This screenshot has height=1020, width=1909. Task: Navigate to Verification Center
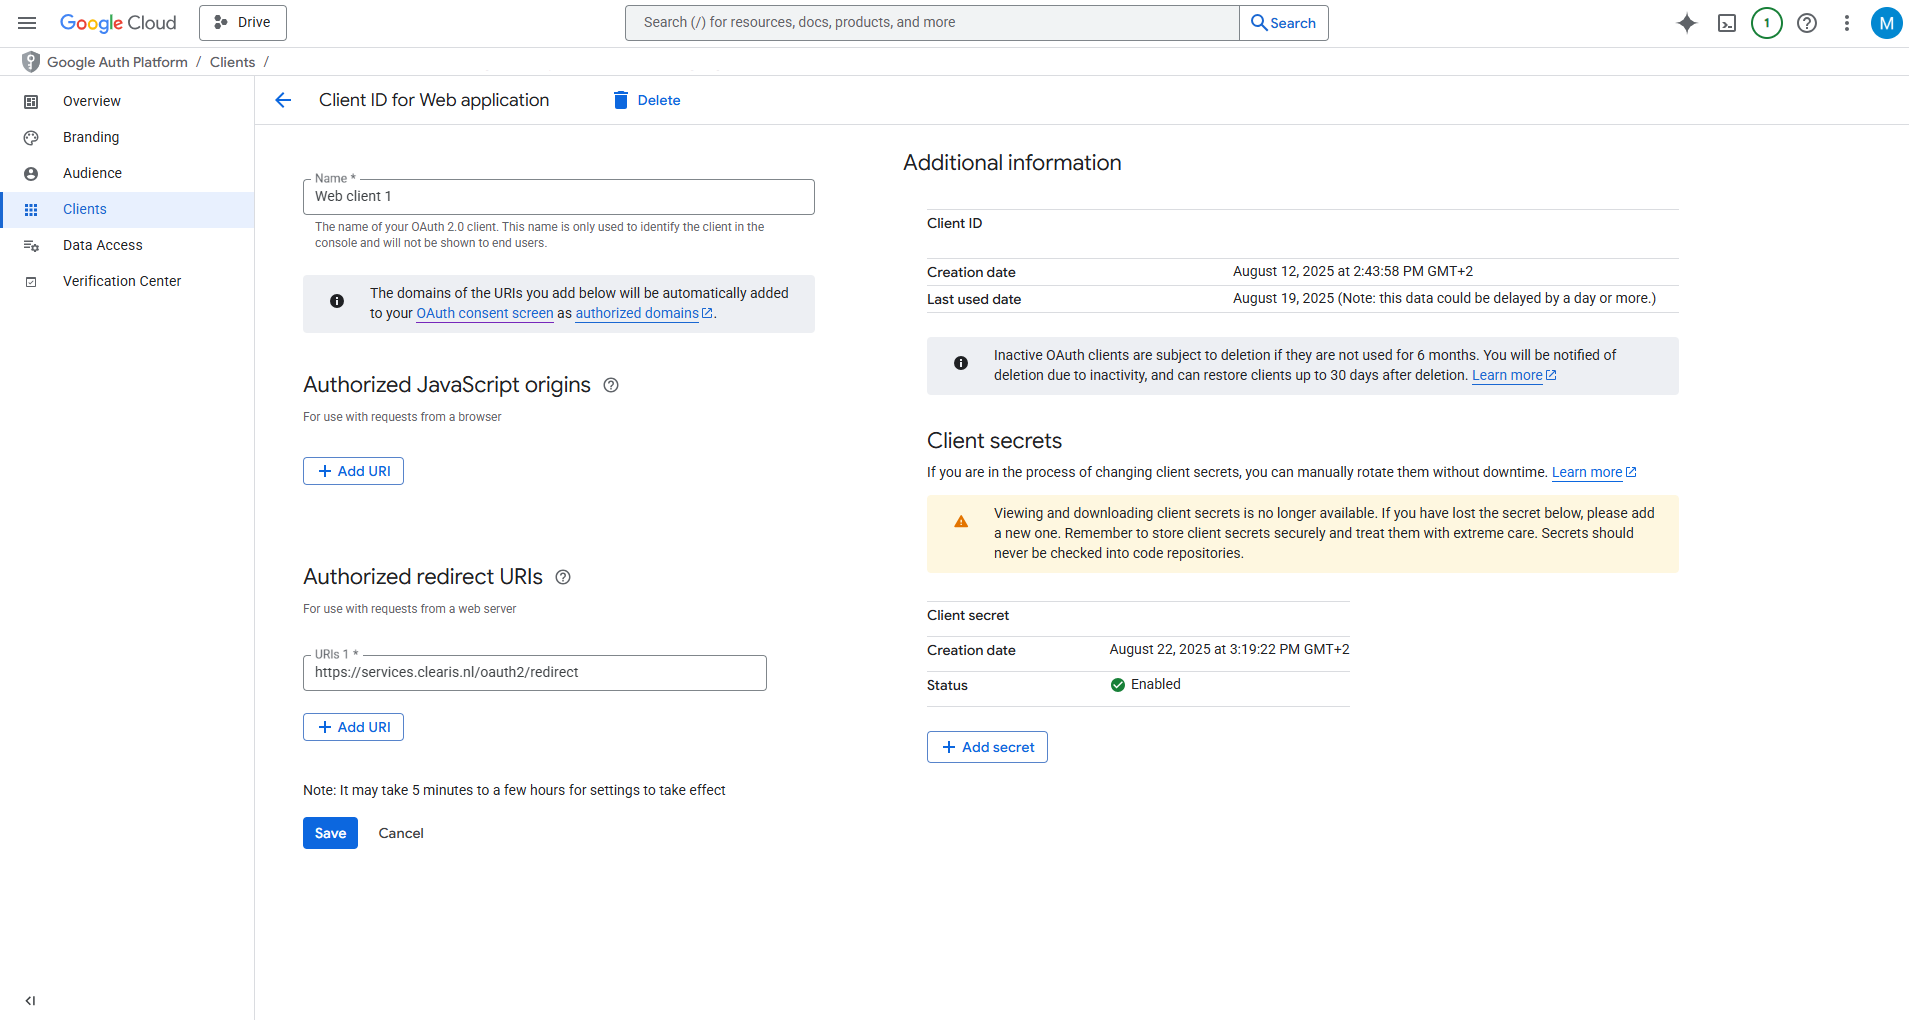[122, 281]
